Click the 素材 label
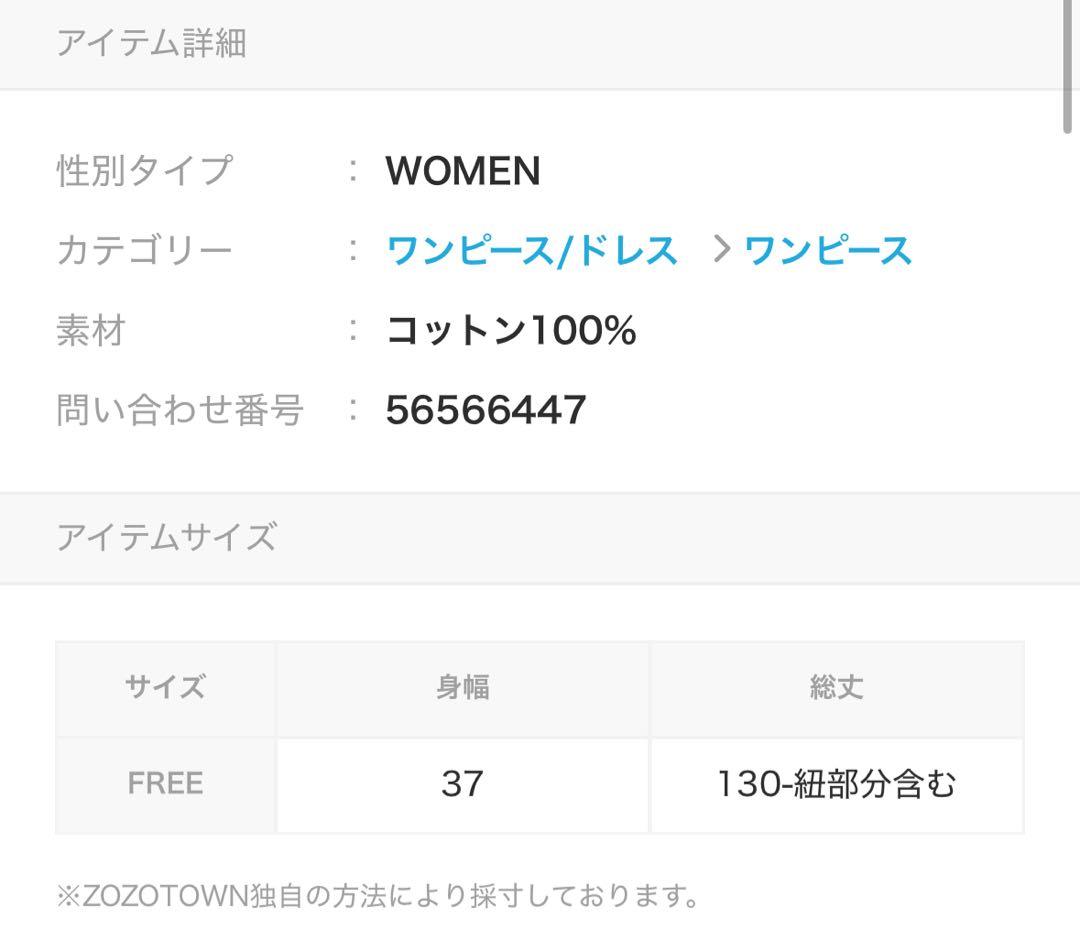Viewport: 1080px width, 930px height. click(91, 330)
